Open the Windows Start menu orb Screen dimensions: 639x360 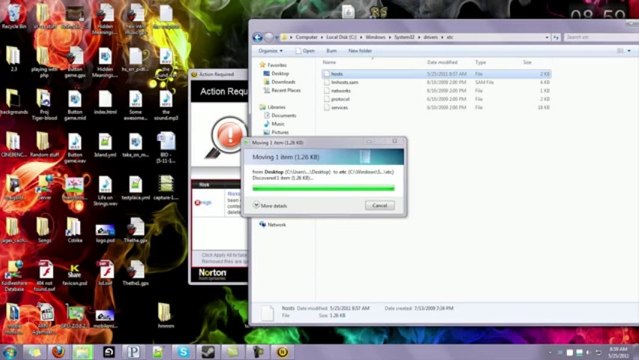pos(9,352)
